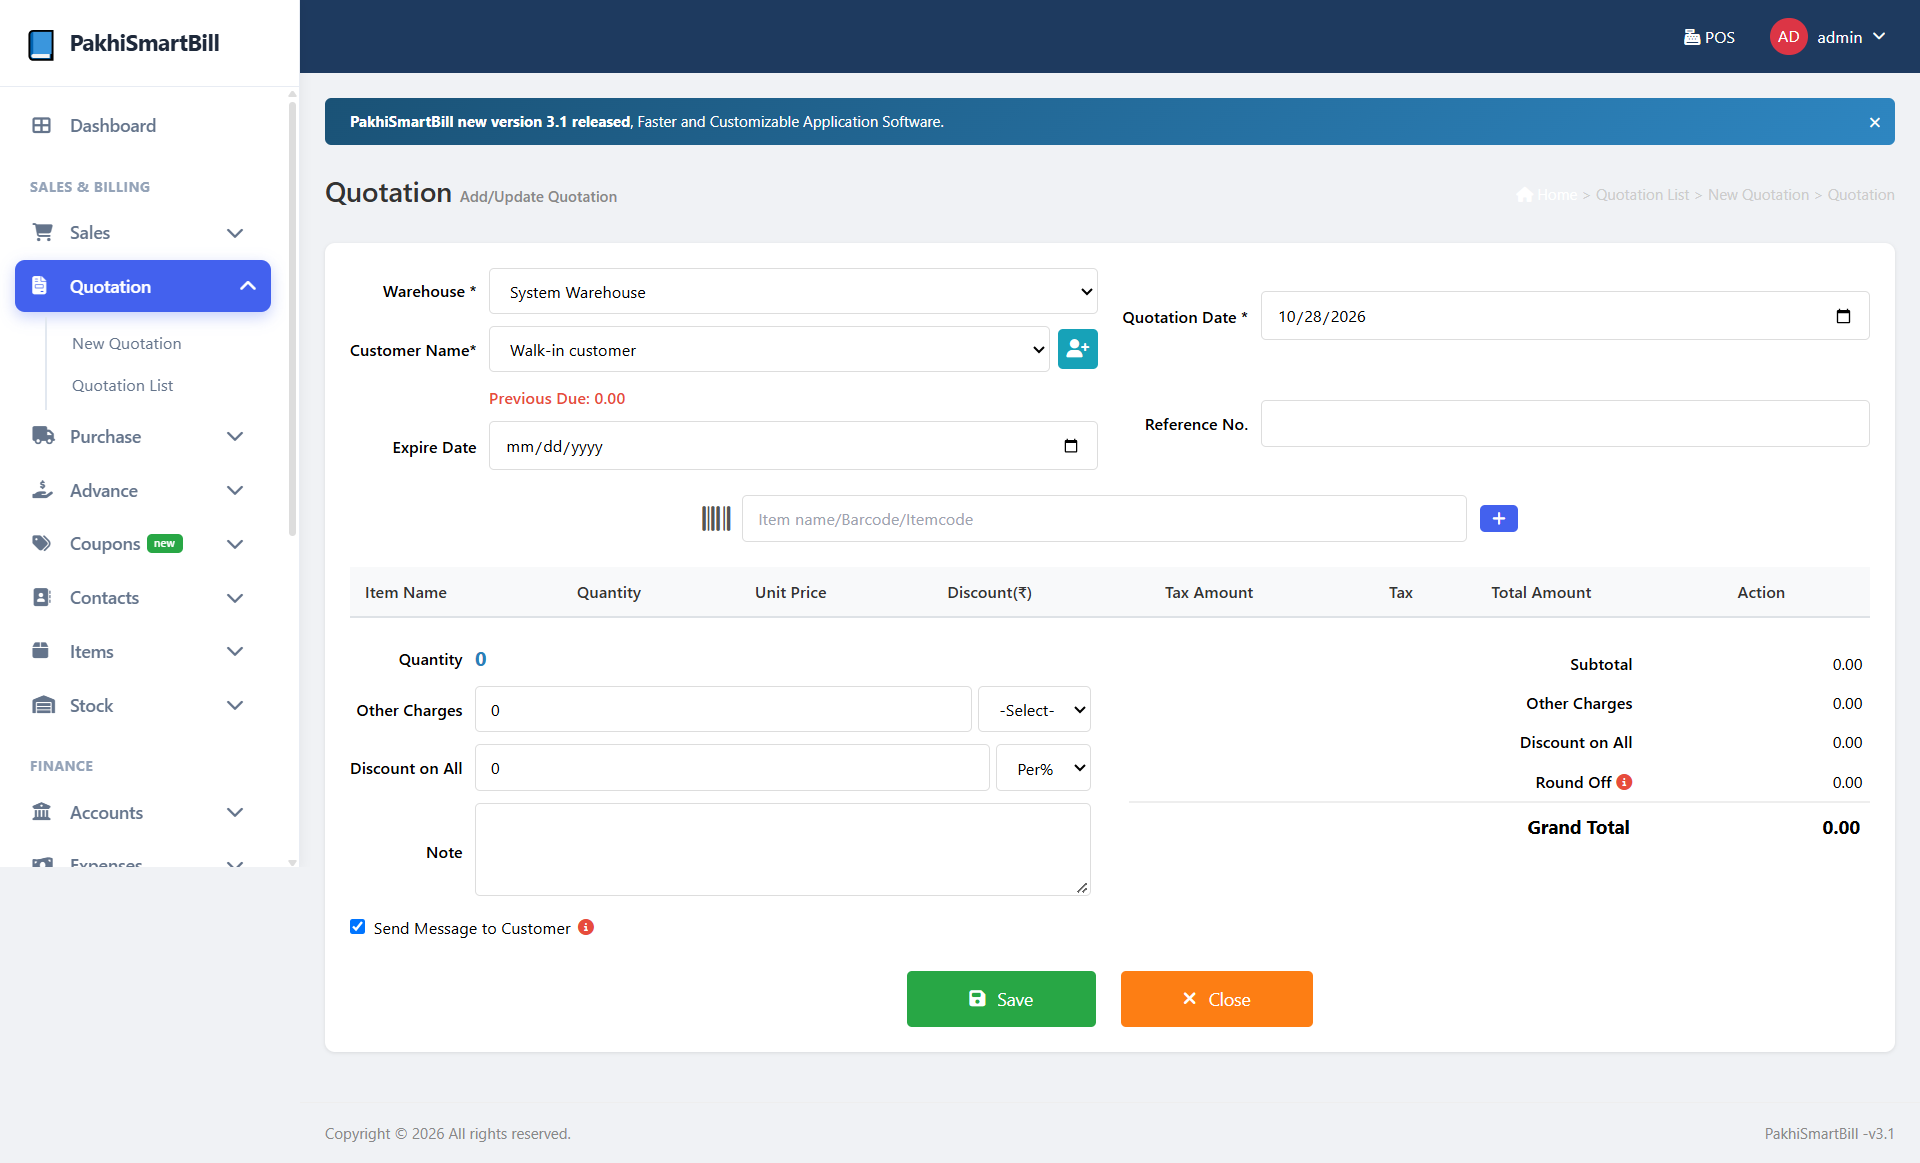Click the PakhiSmartBill logo icon
Image resolution: width=1920 pixels, height=1163 pixels.
[41, 44]
